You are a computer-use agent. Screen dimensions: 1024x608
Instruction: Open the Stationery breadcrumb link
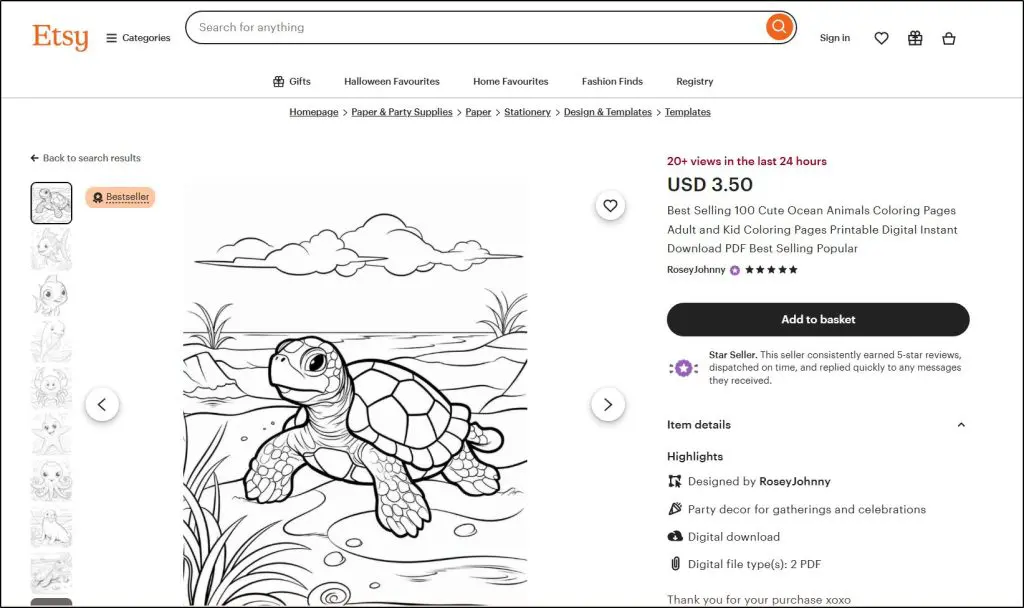[527, 112]
